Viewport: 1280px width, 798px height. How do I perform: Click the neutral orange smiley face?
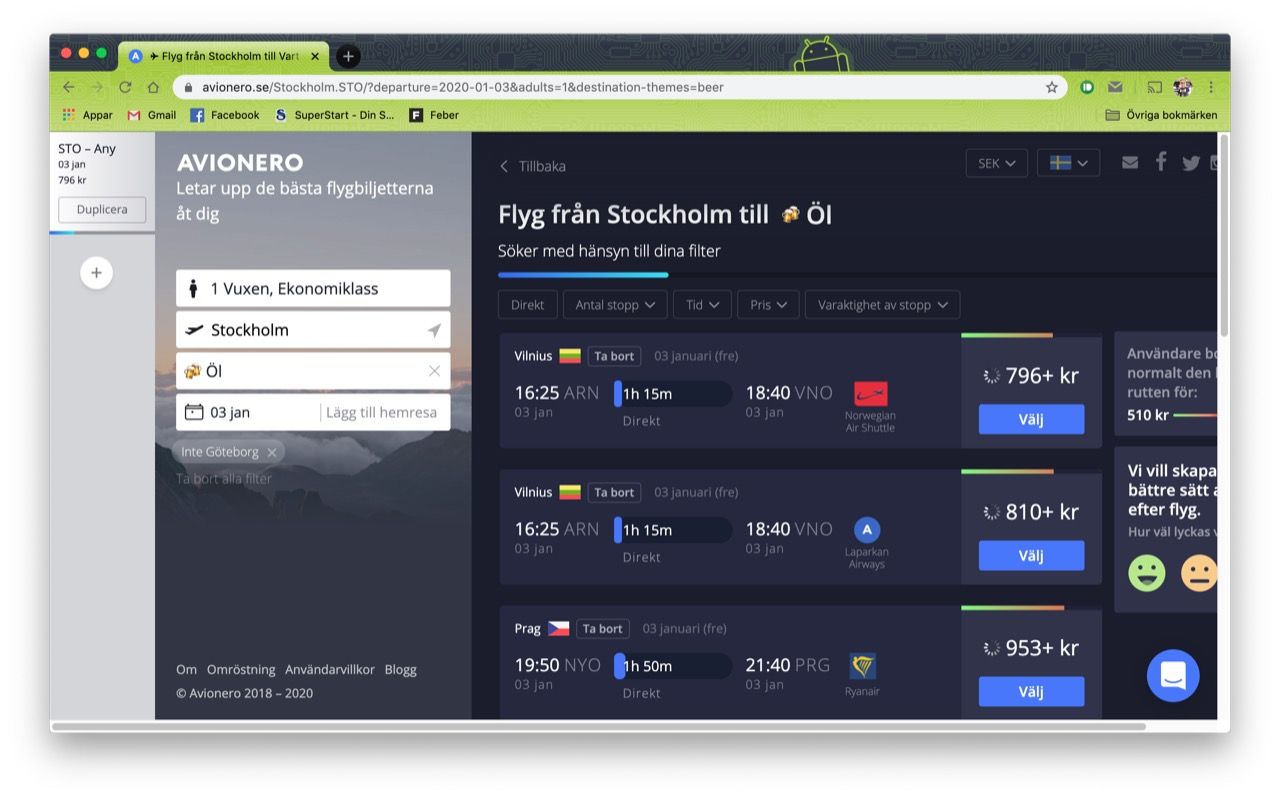pyautogui.click(x=1199, y=573)
